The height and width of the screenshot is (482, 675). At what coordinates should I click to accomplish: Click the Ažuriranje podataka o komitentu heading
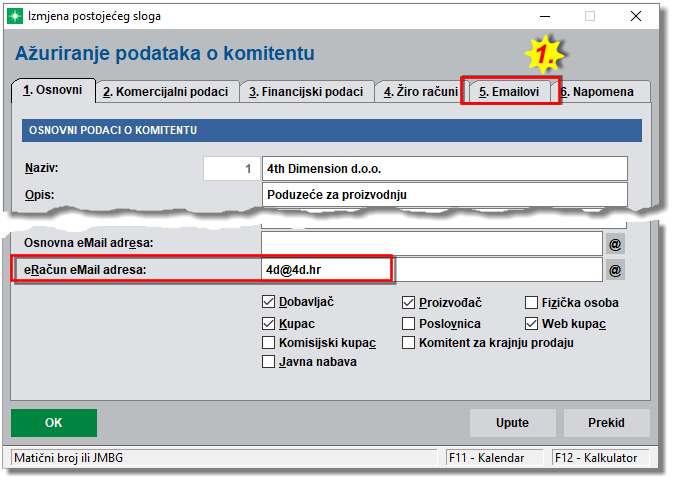tap(165, 53)
